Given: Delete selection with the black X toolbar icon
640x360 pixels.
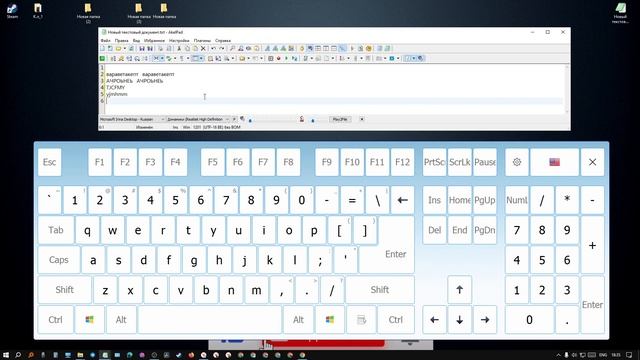Looking at the screenshot, I should (203, 49).
